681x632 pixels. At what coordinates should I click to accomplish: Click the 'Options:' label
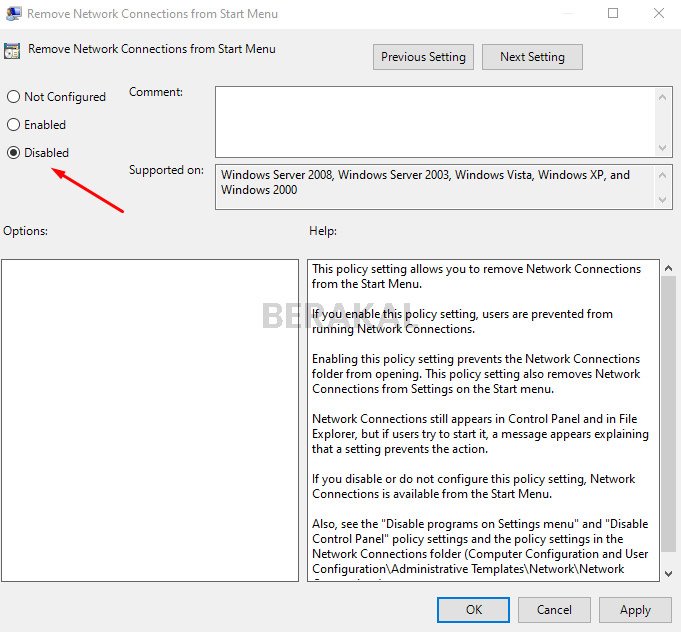[x=25, y=231]
